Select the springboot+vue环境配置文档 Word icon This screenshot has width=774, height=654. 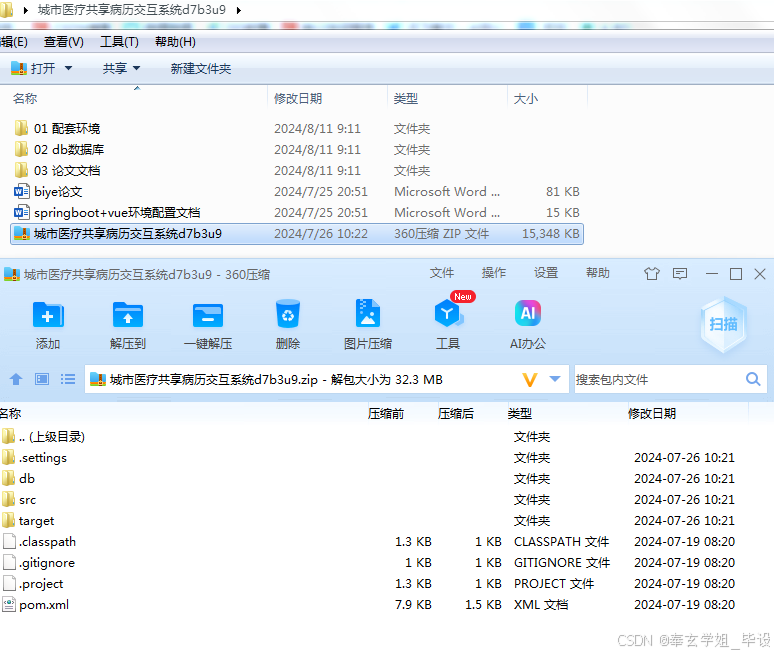click(21, 213)
